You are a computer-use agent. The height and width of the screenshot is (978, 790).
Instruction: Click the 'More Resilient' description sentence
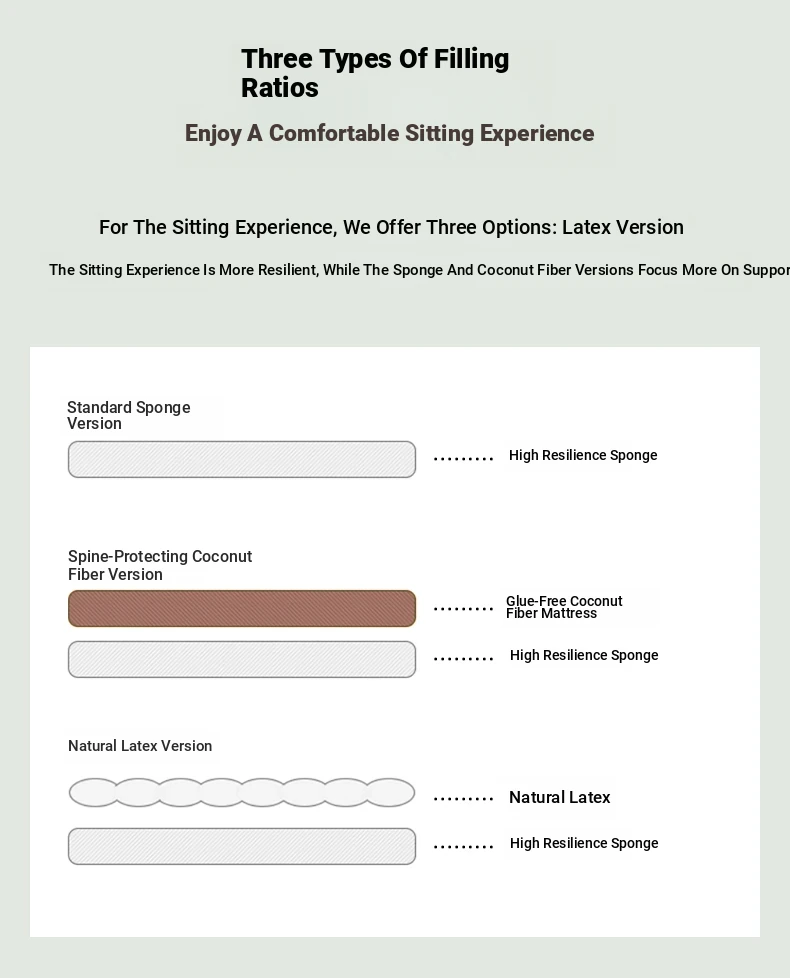(419, 270)
